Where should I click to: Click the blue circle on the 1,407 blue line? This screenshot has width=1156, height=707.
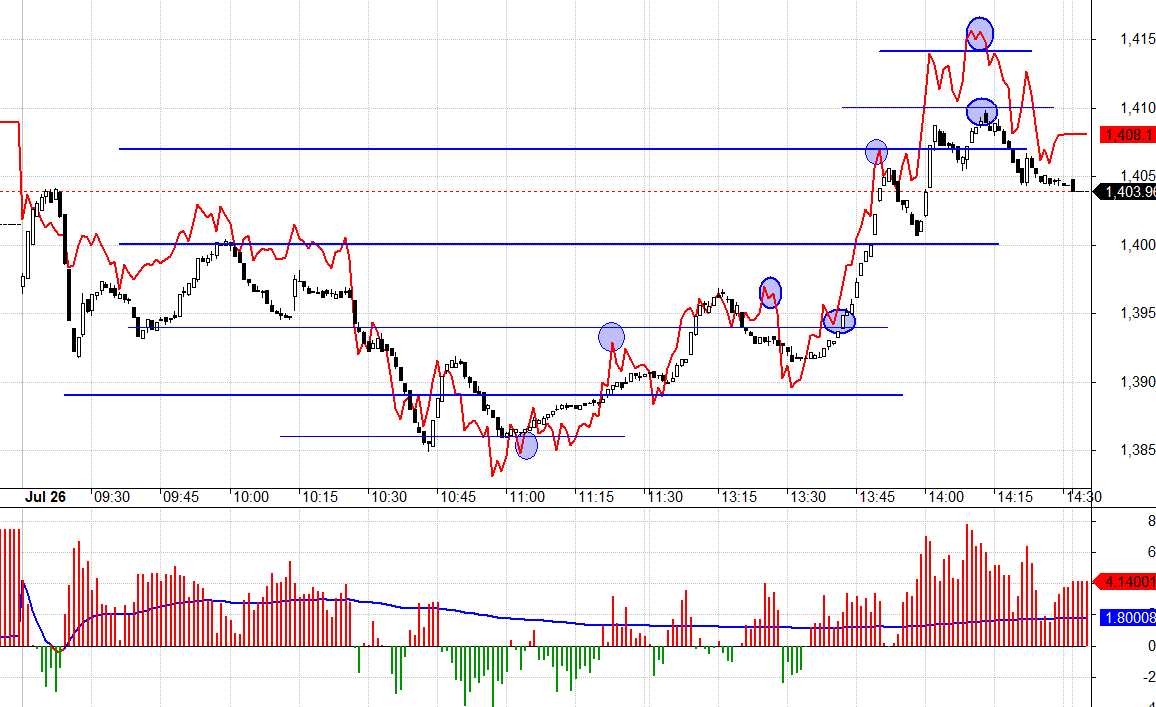876,152
